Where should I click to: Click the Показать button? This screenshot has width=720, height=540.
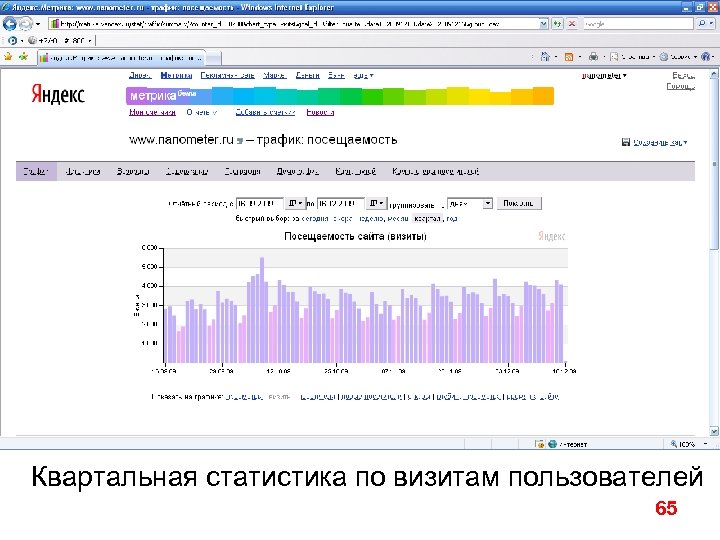point(519,203)
